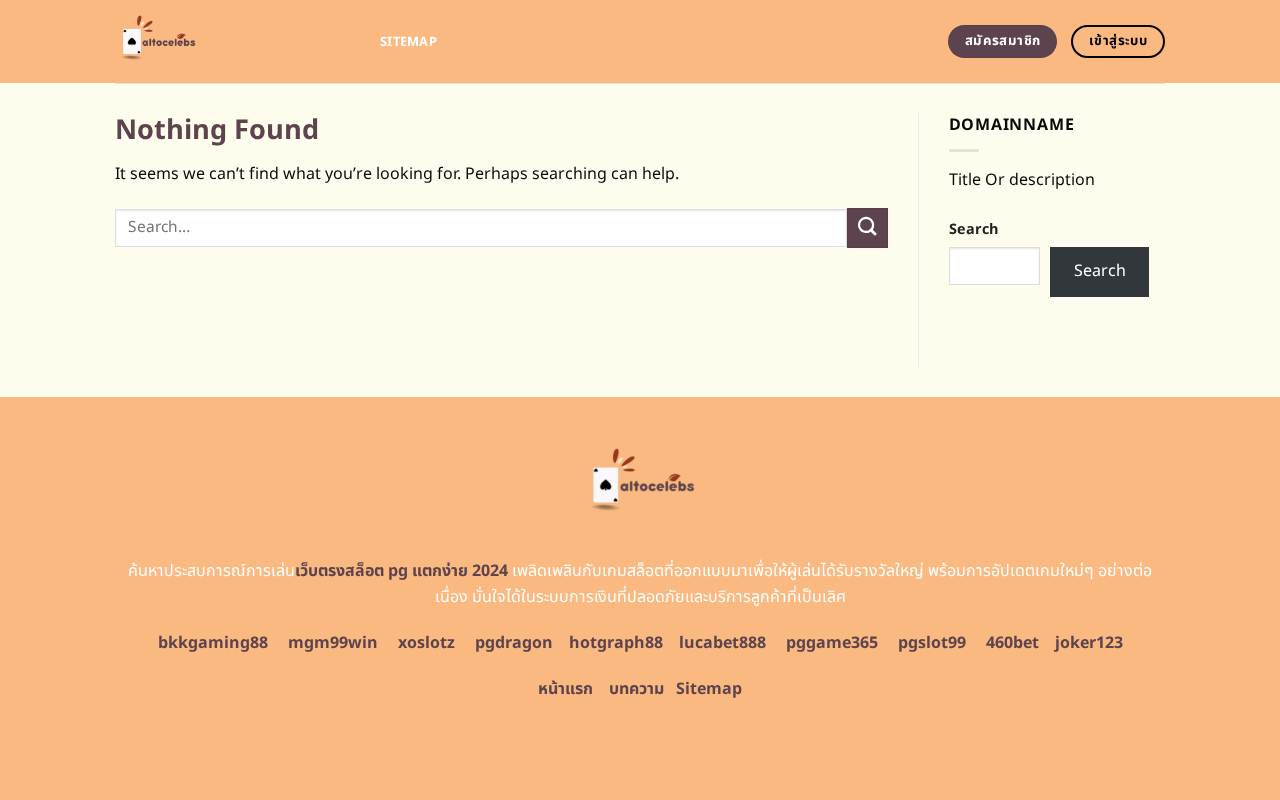This screenshot has width=1280, height=800.
Task: Open the lucabet888 footer link
Action: [722, 642]
